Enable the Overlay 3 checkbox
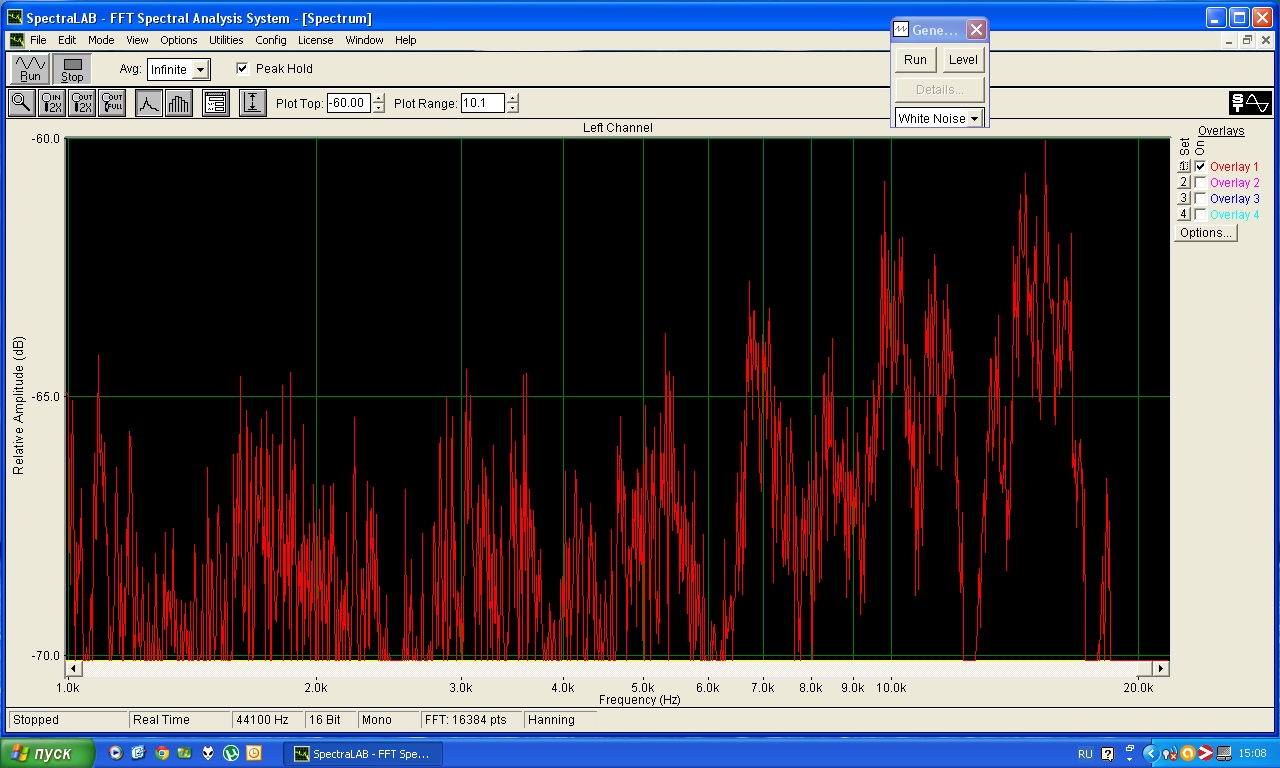The width and height of the screenshot is (1280, 768). tap(1200, 199)
